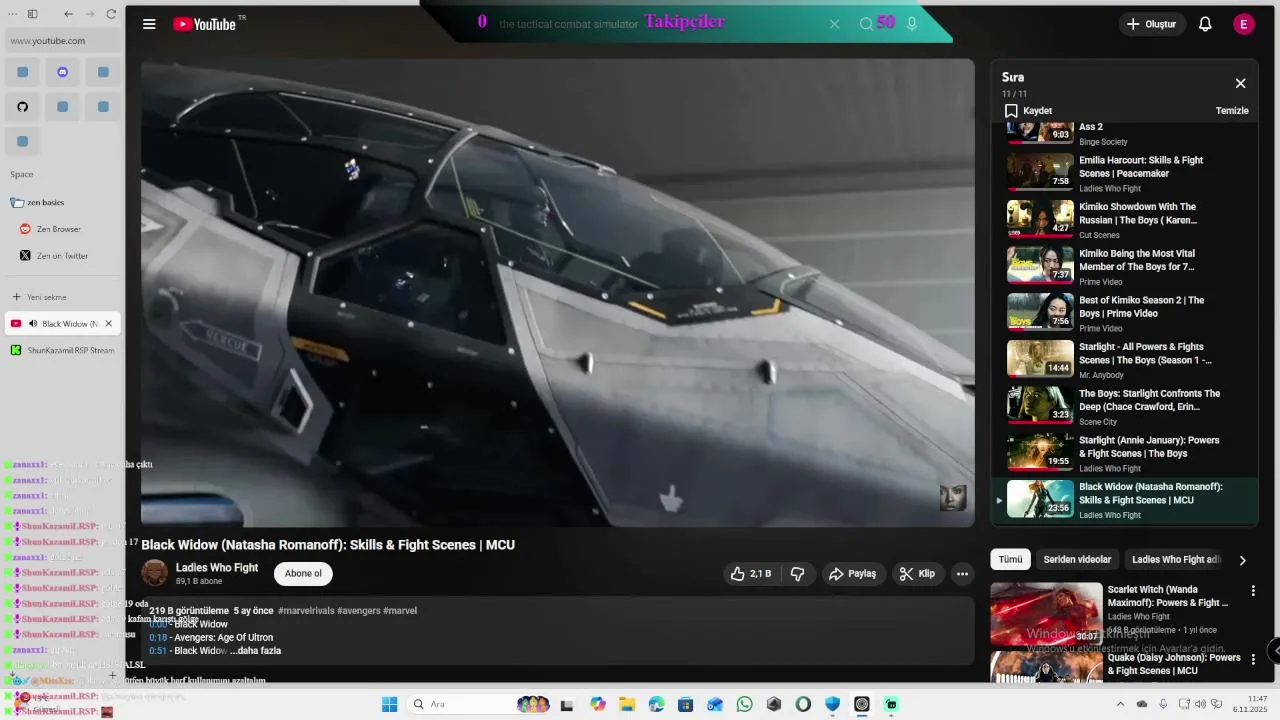The height and width of the screenshot is (720, 1280).
Task: Open Microsoft Edge from the taskbar
Action: click(656, 704)
